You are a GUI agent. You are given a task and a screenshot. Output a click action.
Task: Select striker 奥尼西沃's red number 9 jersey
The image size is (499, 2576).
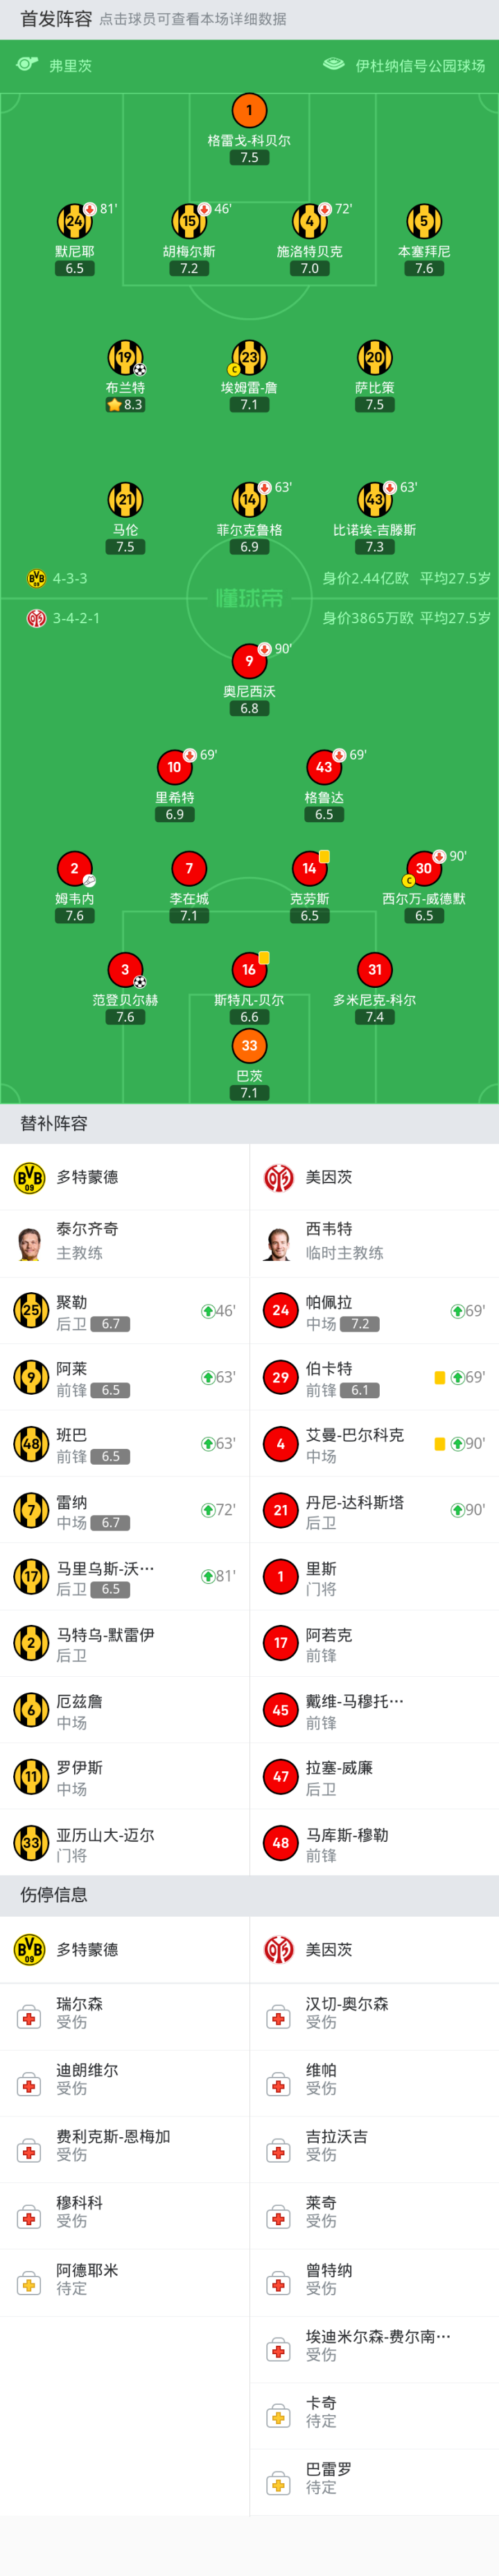[249, 661]
